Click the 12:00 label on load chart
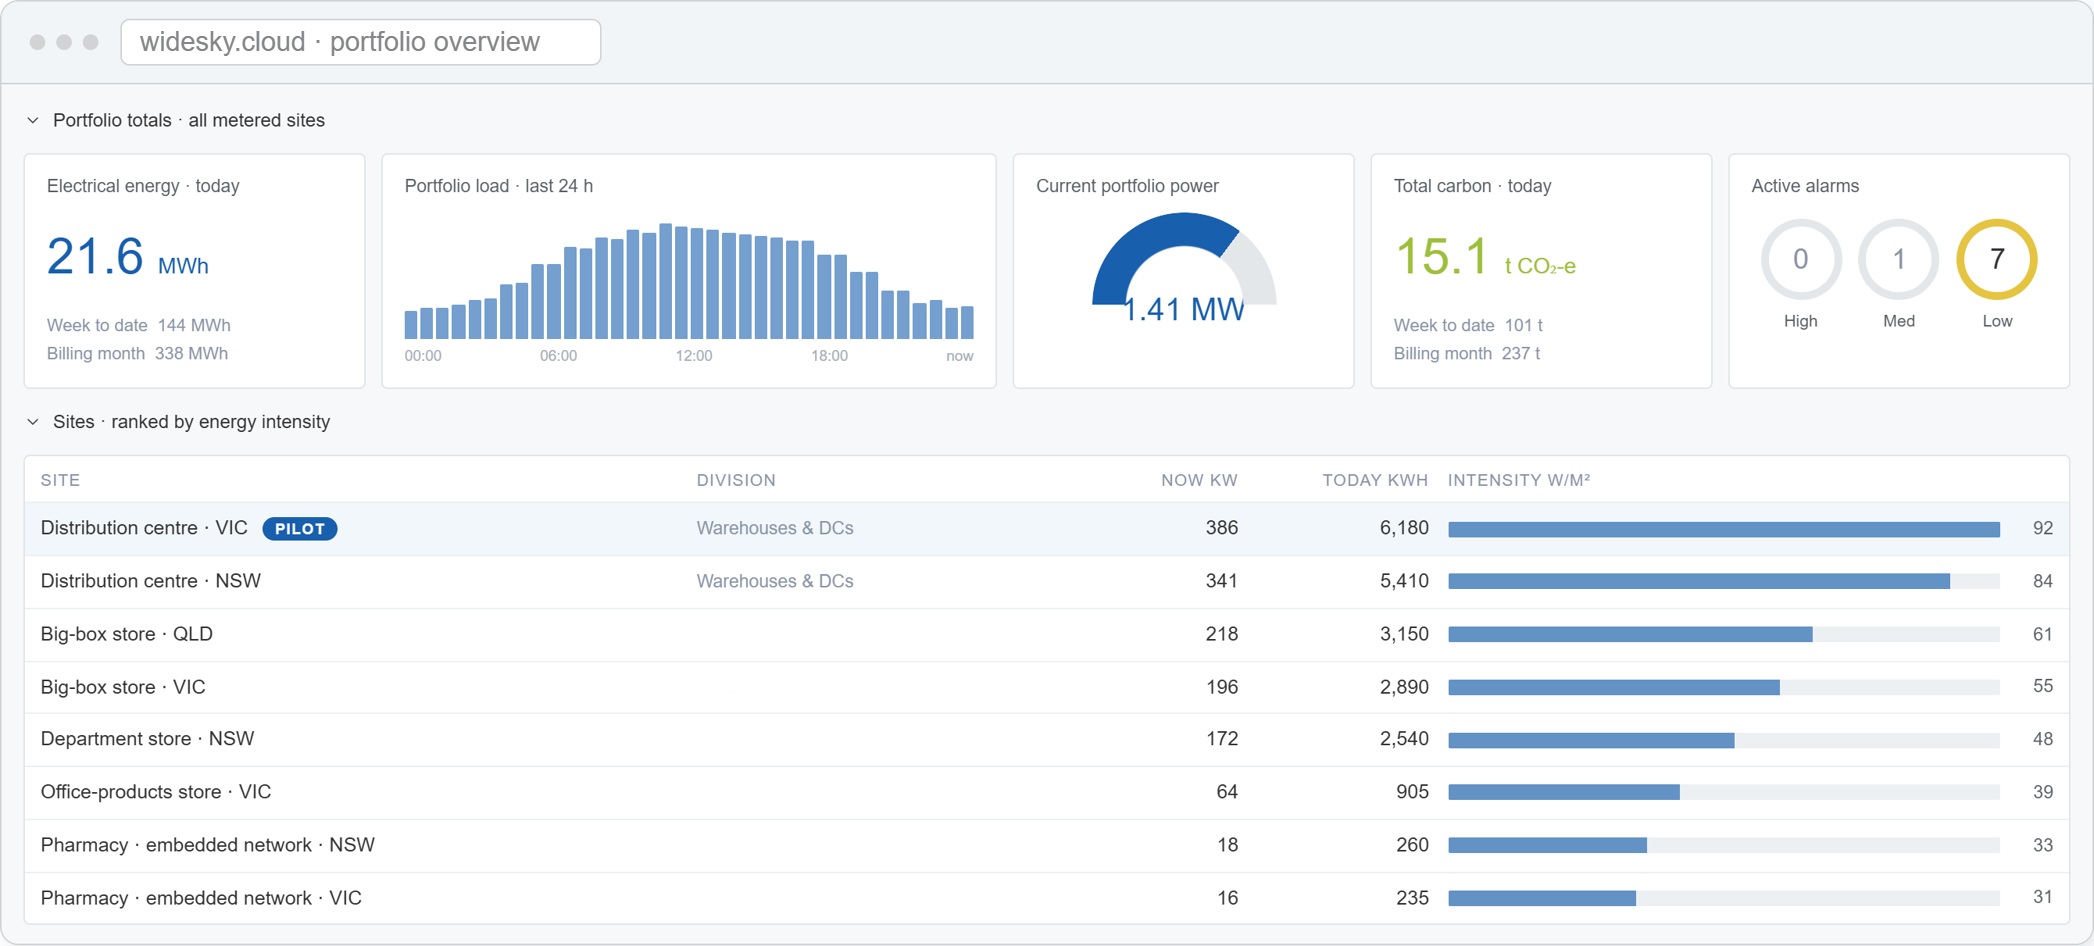 [694, 357]
